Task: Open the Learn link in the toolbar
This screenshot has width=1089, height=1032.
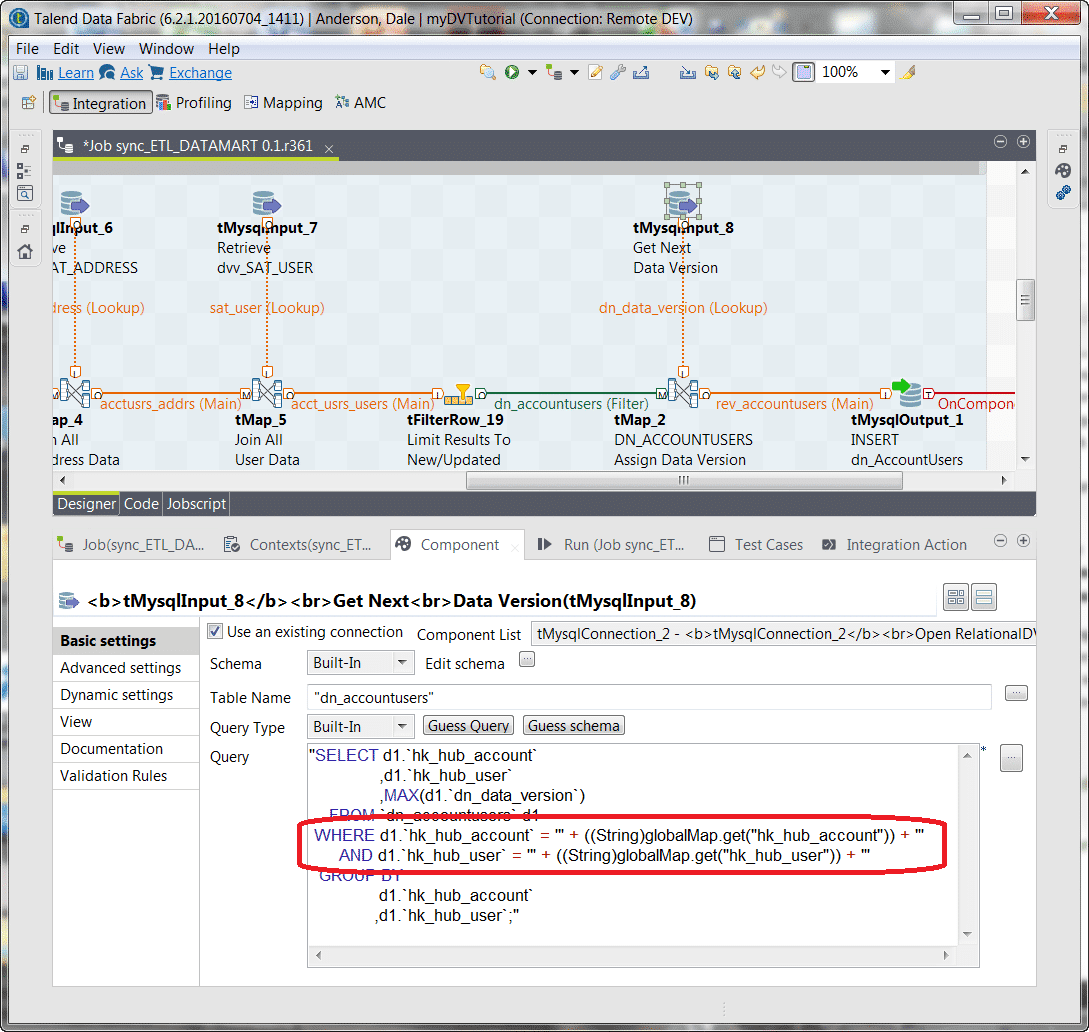Action: click(x=75, y=72)
